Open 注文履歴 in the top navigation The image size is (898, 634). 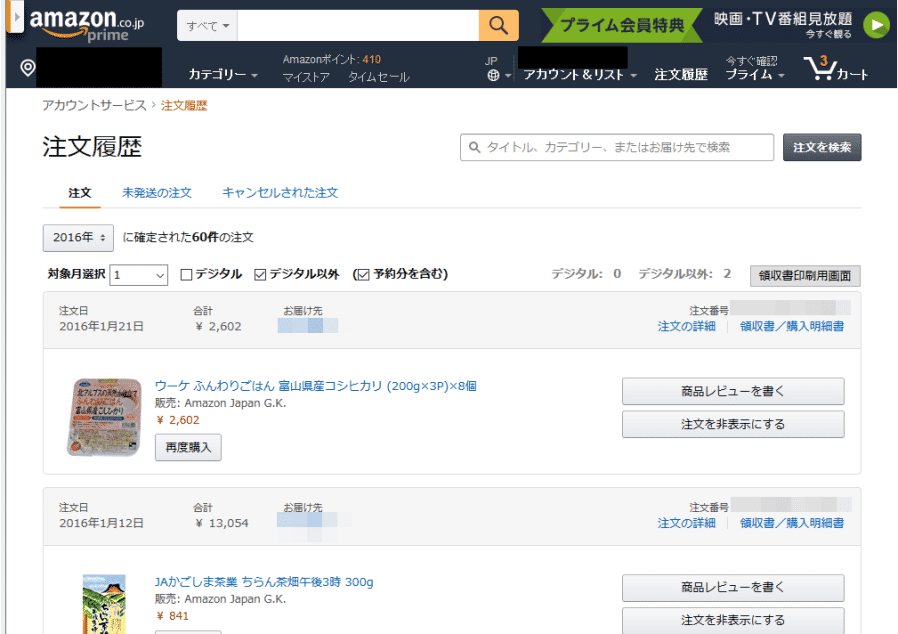pos(681,74)
